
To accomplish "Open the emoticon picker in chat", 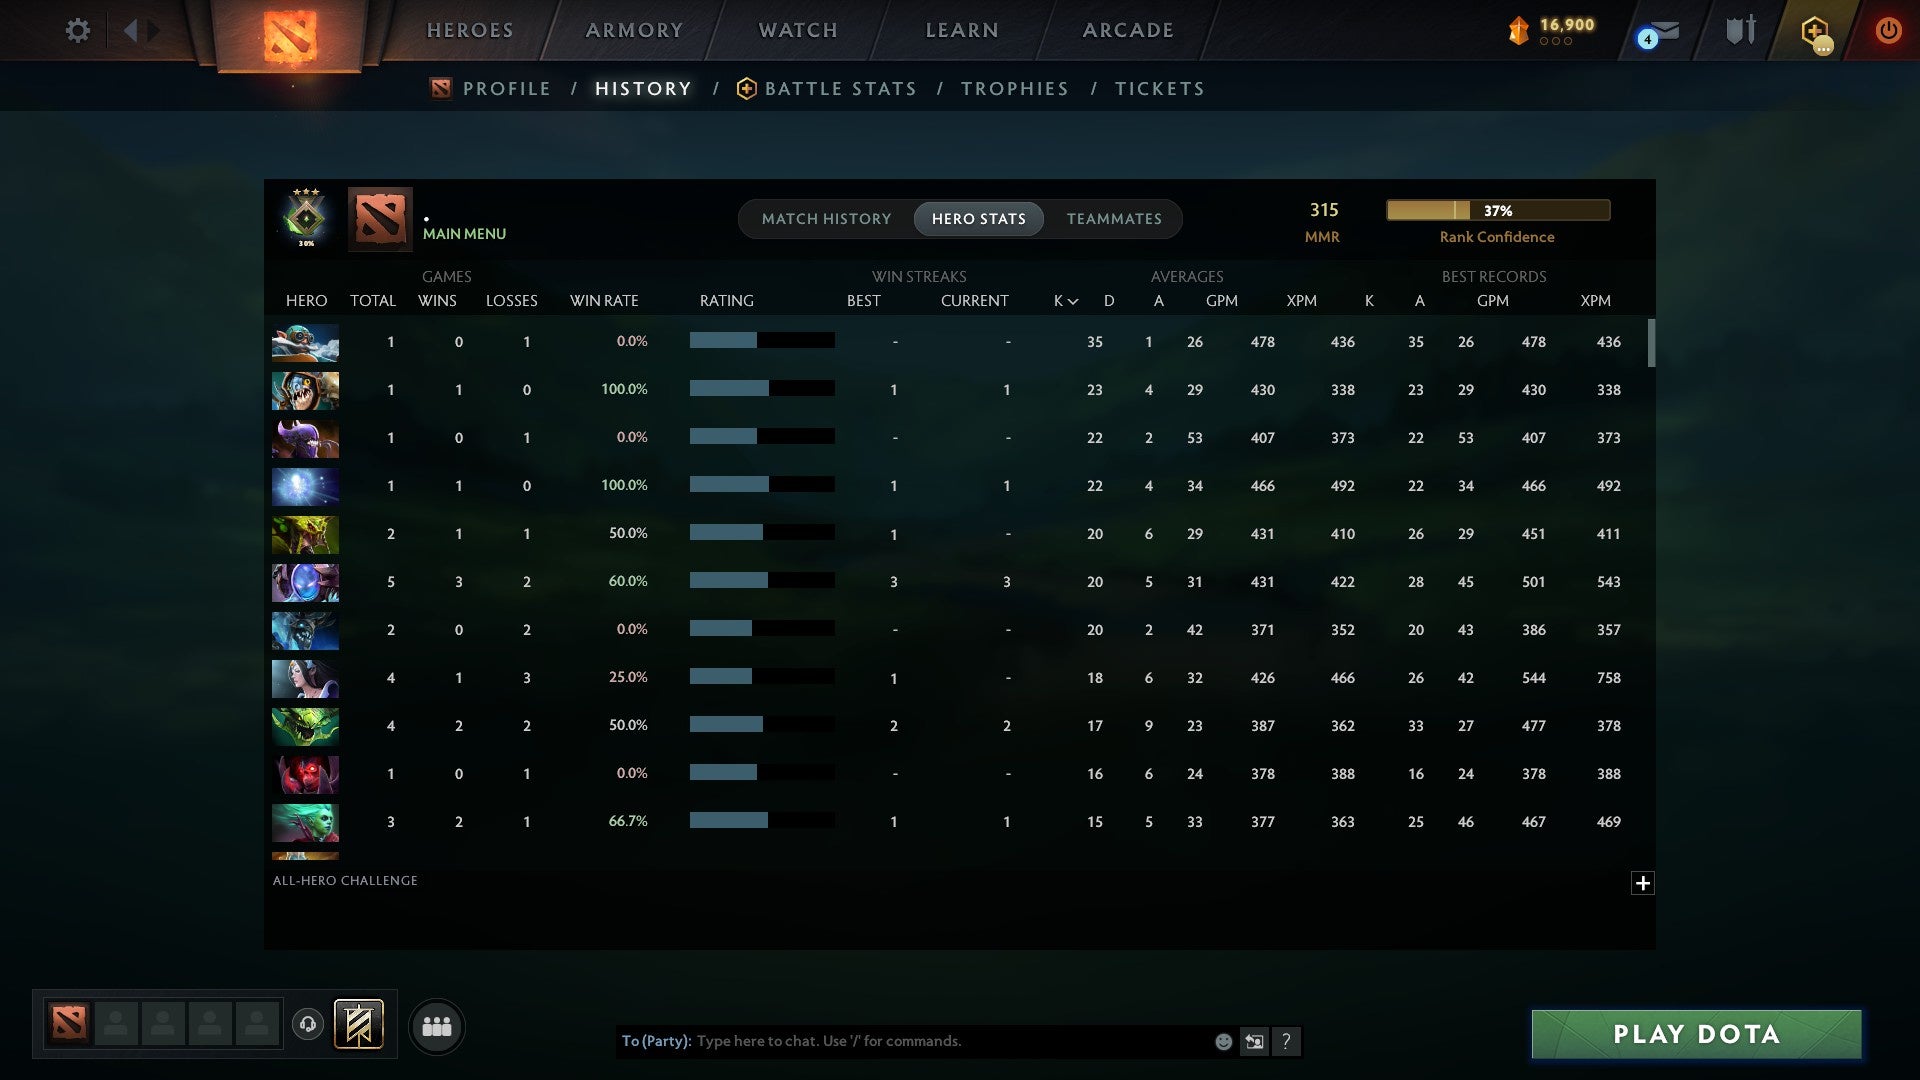I will 1223,1041.
